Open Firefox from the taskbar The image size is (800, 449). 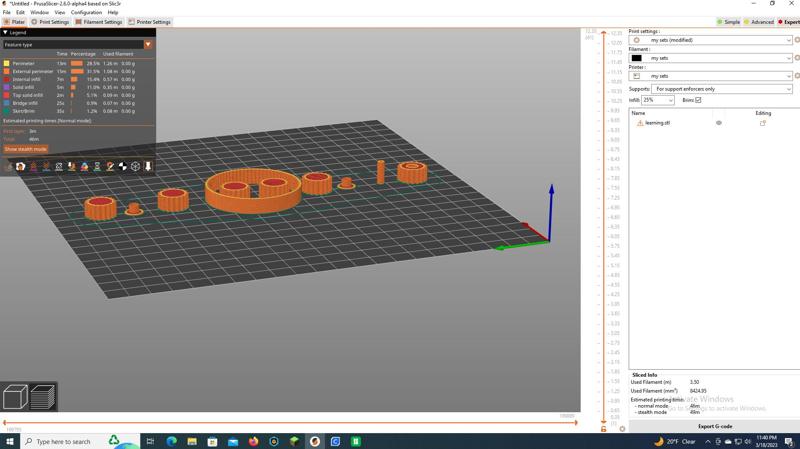253,441
